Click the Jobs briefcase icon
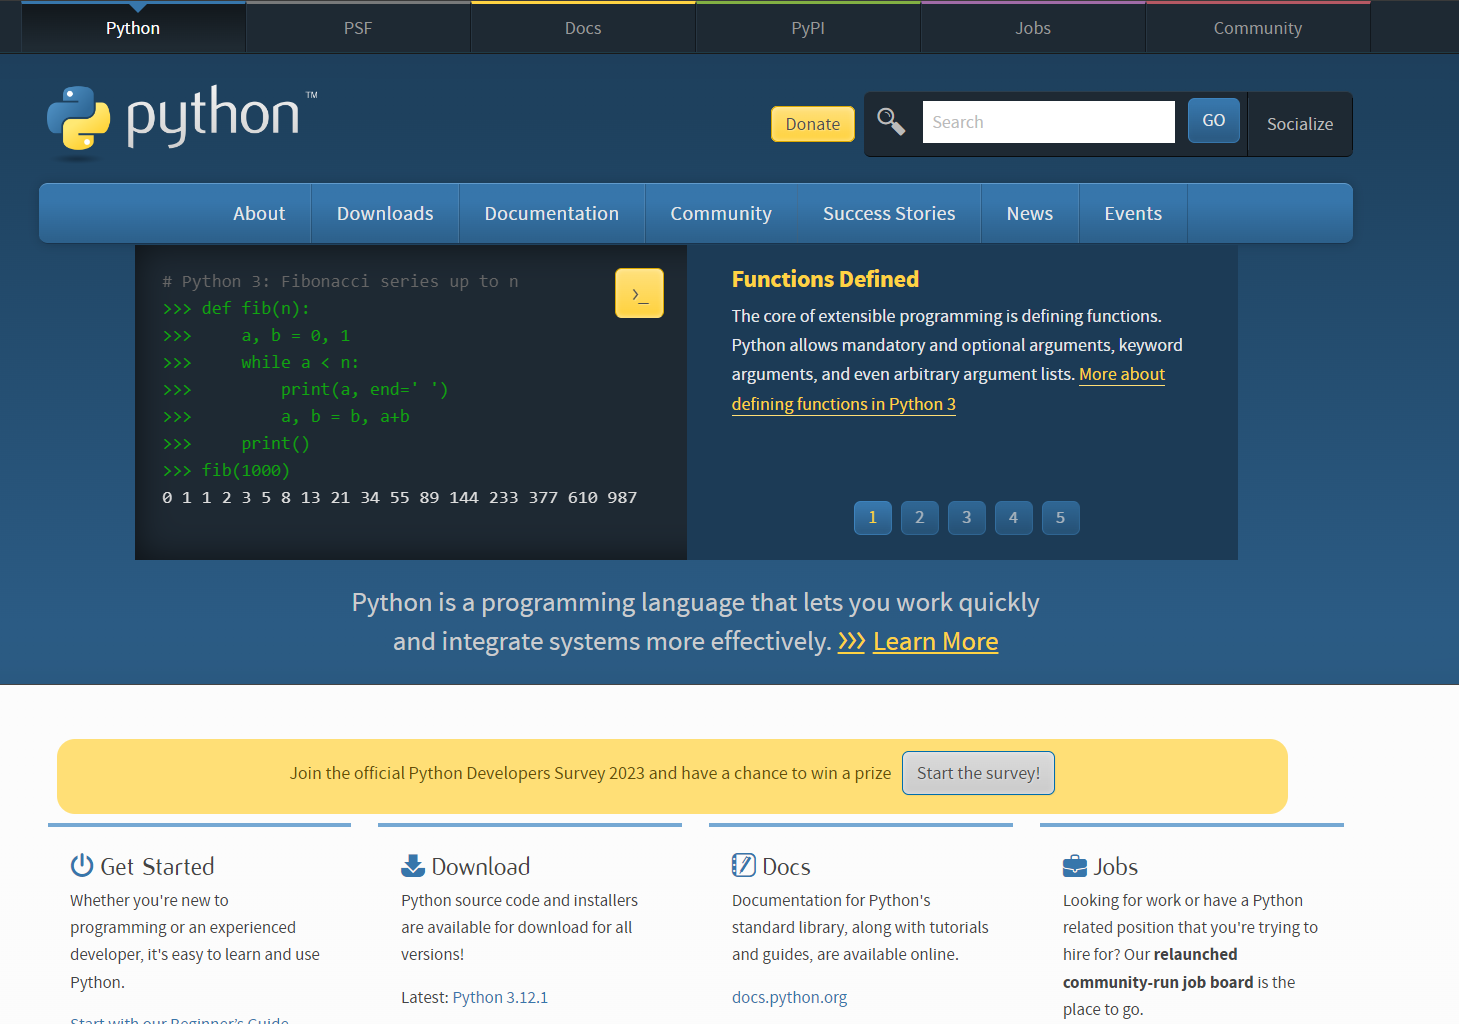Screen dimensions: 1459x1024 pos(1075,865)
